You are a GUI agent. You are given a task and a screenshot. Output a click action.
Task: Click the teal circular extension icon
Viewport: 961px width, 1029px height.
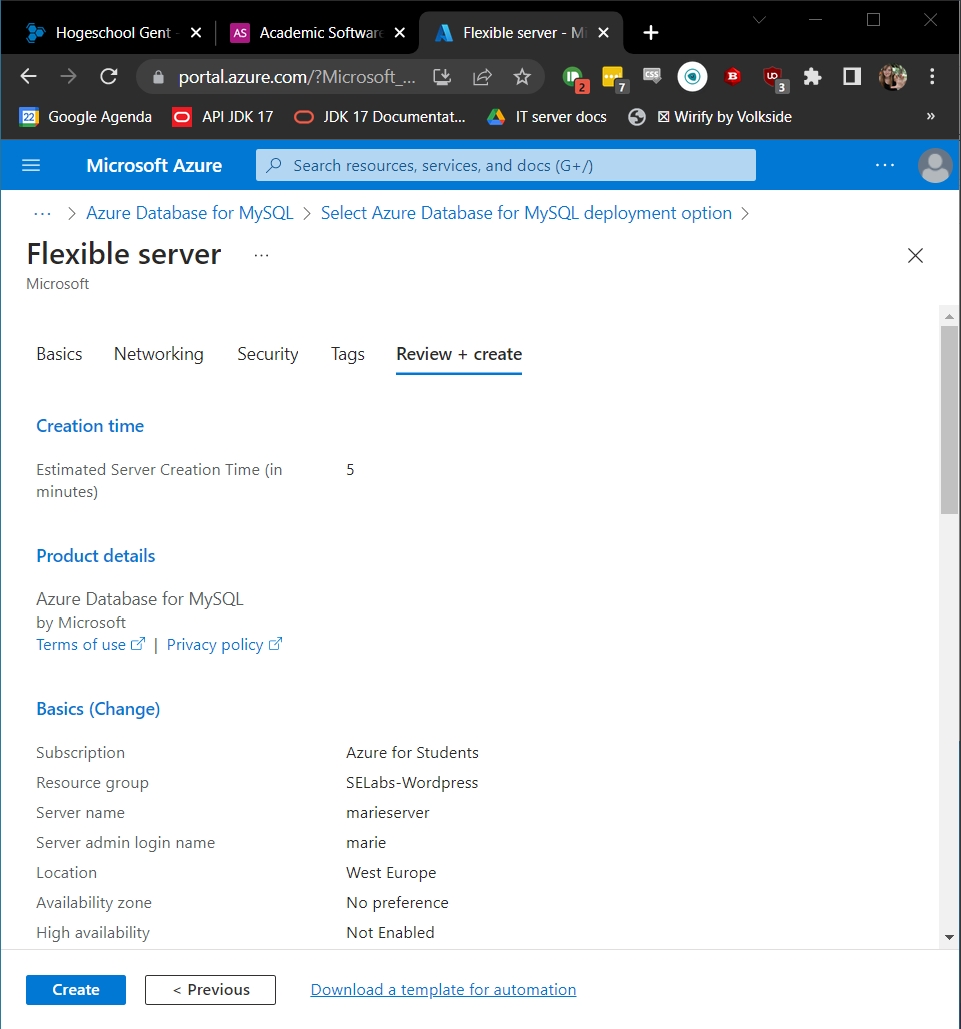[692, 77]
